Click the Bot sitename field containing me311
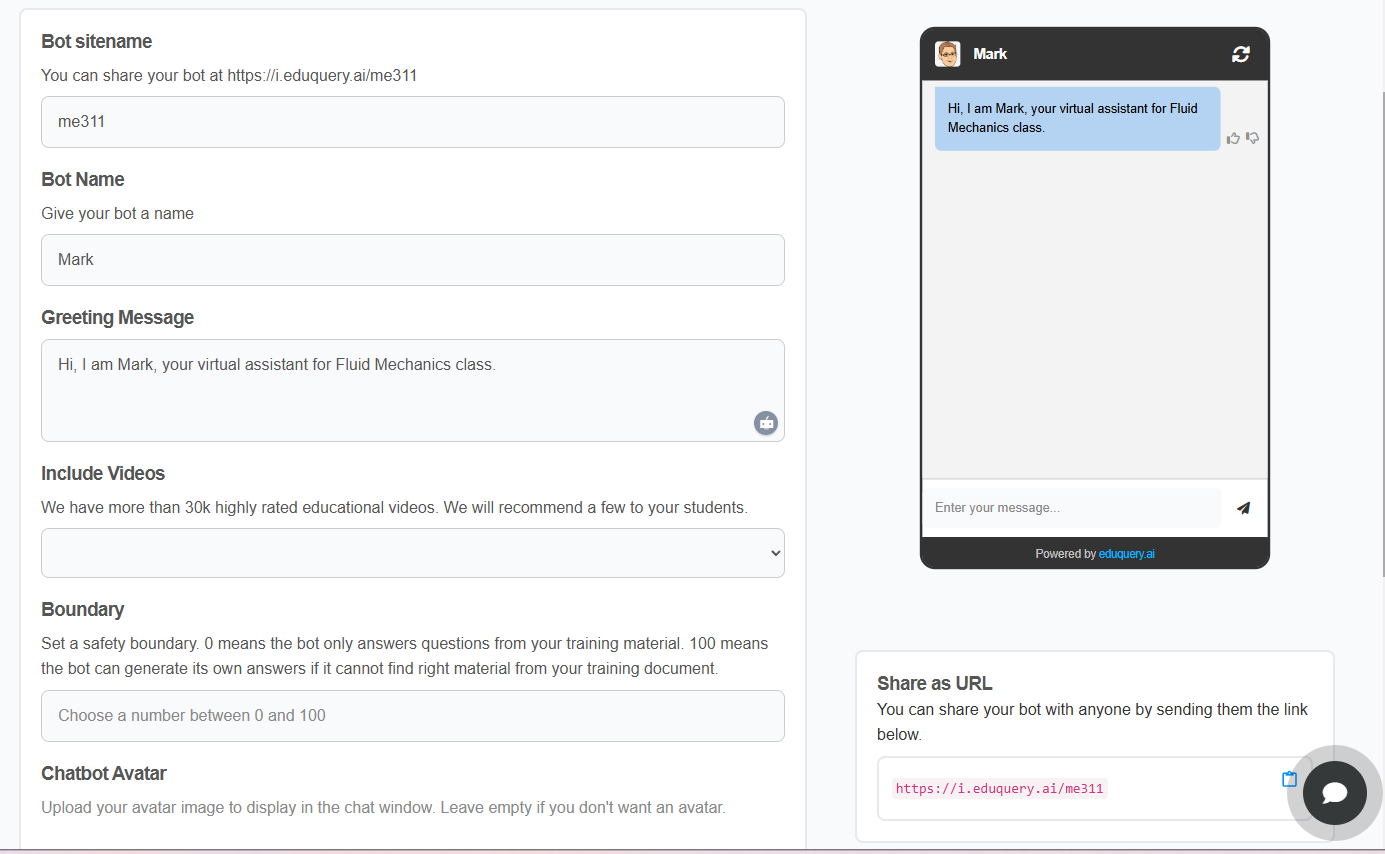 pos(412,122)
